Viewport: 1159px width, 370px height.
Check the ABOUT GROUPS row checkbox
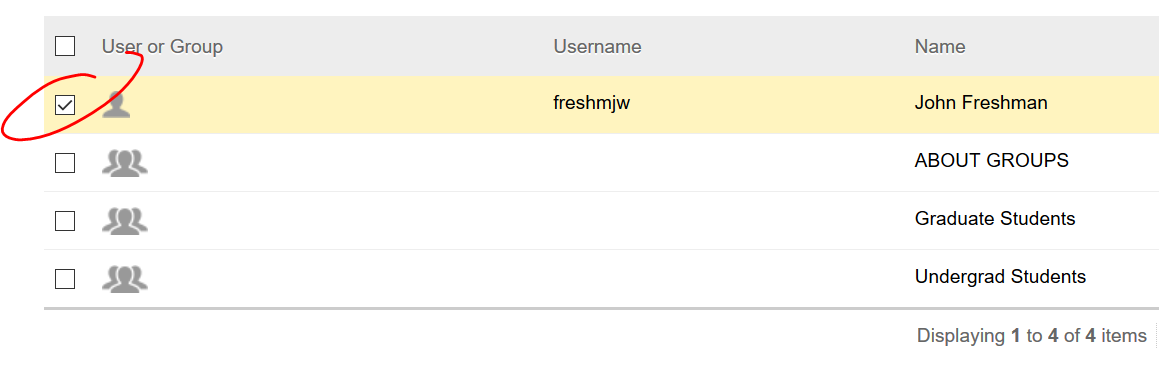[65, 163]
